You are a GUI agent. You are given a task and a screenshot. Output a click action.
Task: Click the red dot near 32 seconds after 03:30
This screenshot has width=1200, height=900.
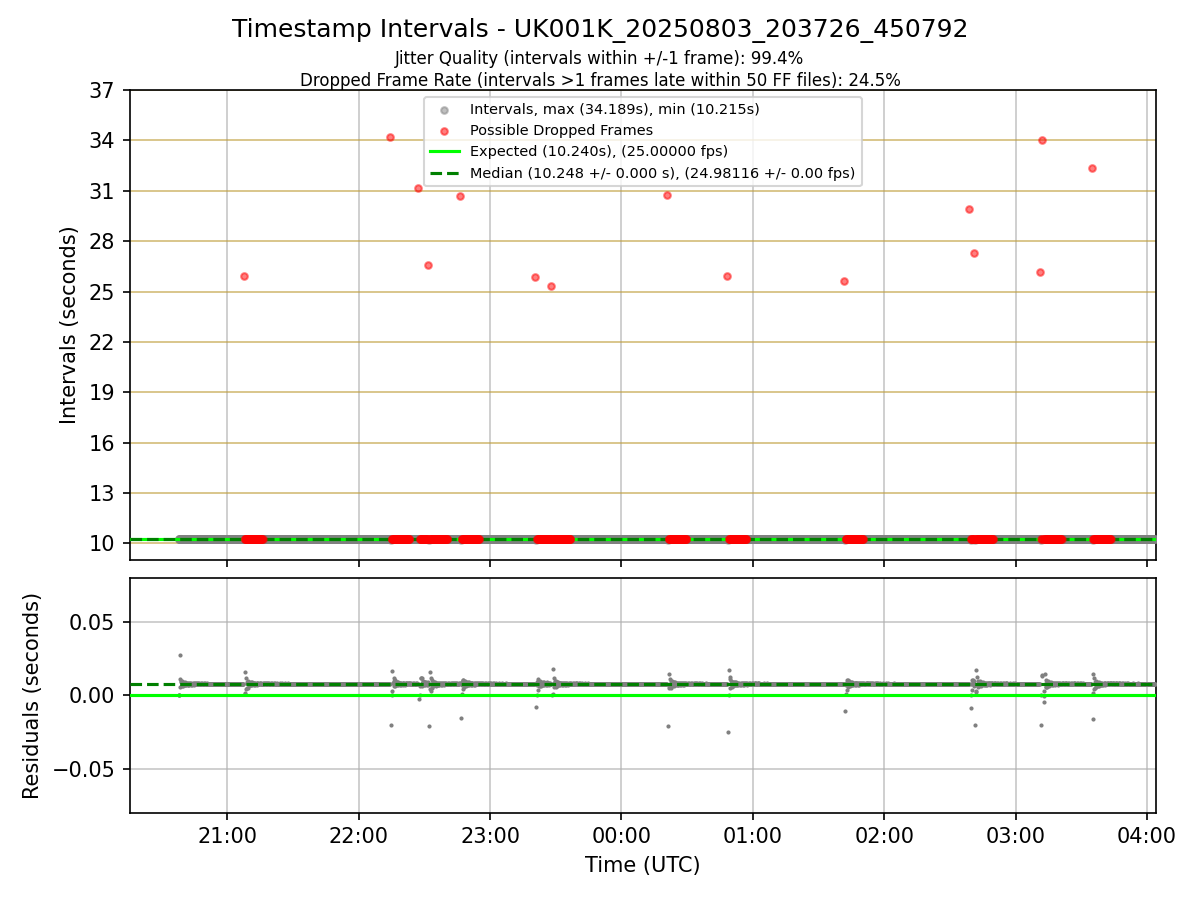1092,168
